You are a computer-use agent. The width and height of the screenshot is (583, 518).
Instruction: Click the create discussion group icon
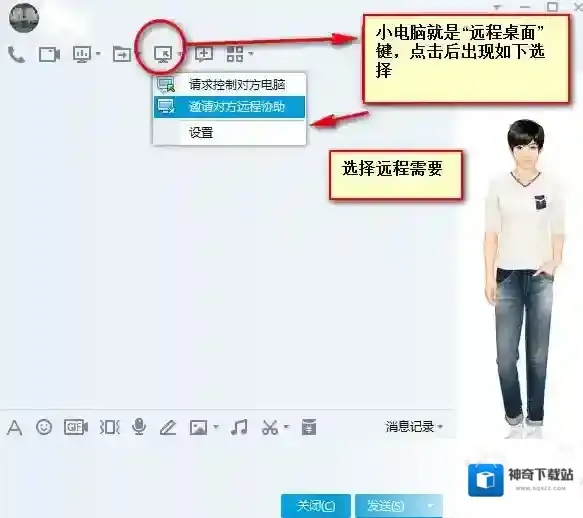(x=204, y=54)
